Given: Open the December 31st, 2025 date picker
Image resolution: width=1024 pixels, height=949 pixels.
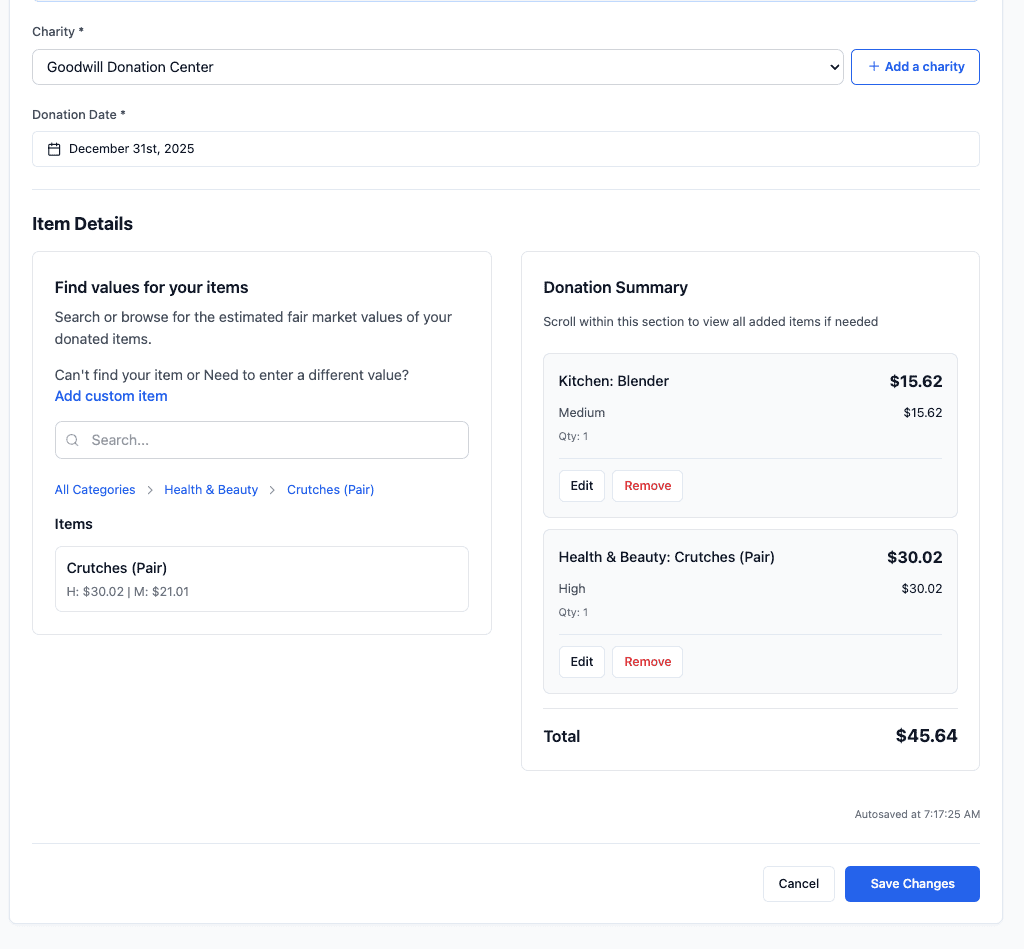Looking at the screenshot, I should point(505,149).
